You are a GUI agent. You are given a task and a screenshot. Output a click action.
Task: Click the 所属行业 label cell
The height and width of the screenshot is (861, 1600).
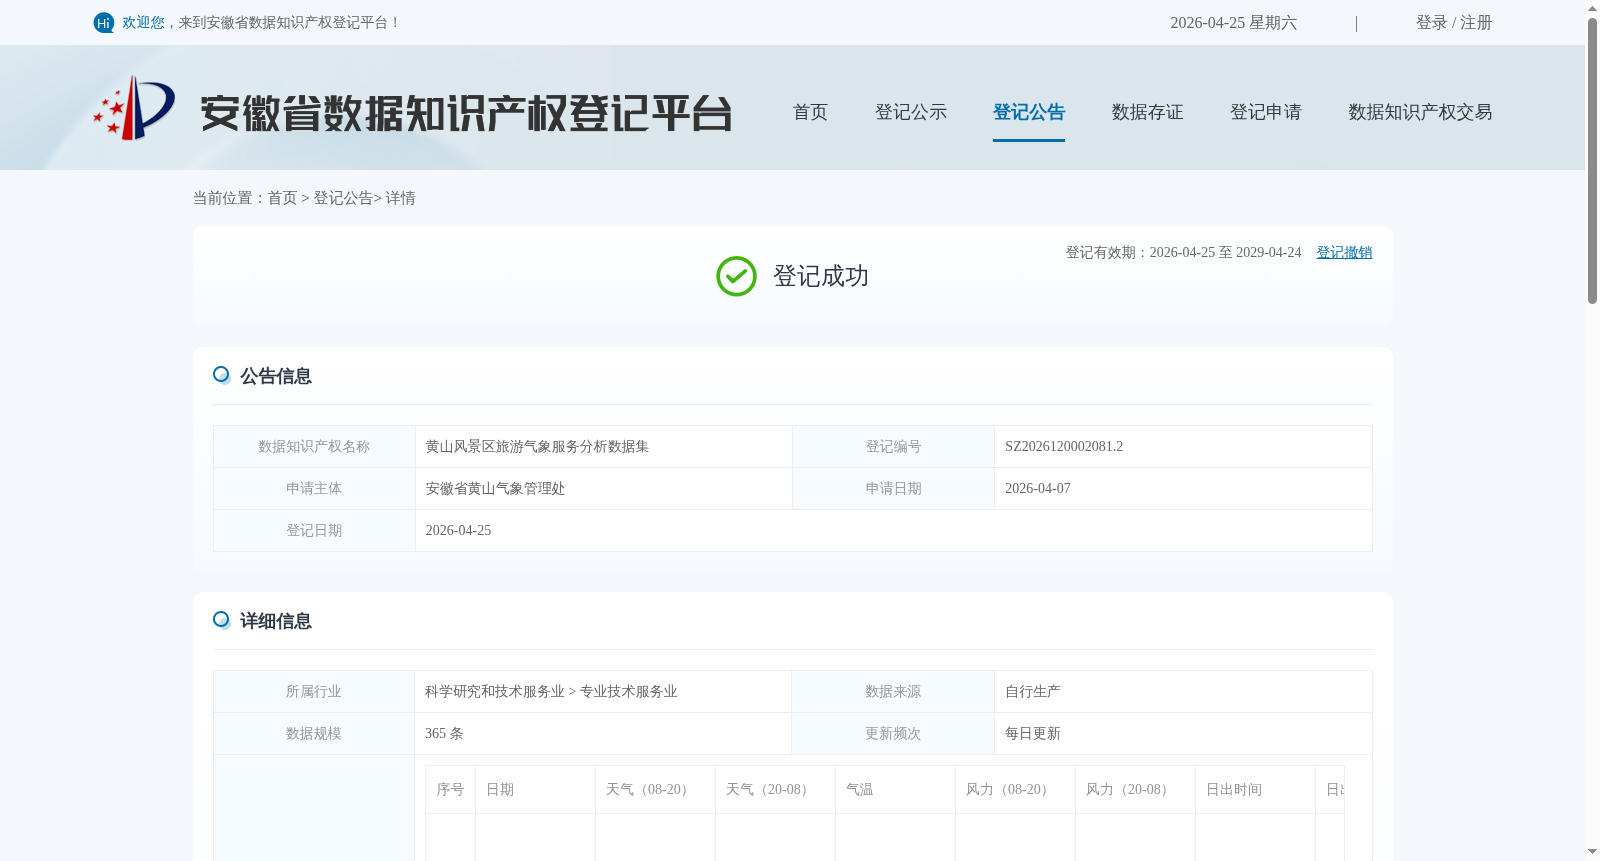pyautogui.click(x=314, y=692)
